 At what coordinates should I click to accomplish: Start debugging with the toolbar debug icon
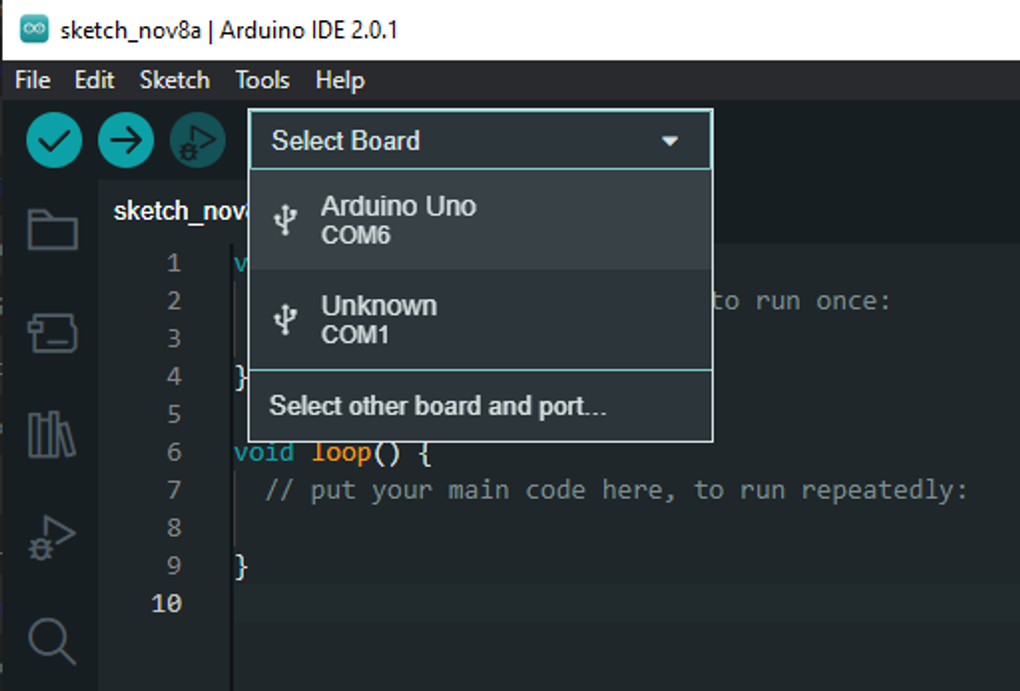(197, 141)
